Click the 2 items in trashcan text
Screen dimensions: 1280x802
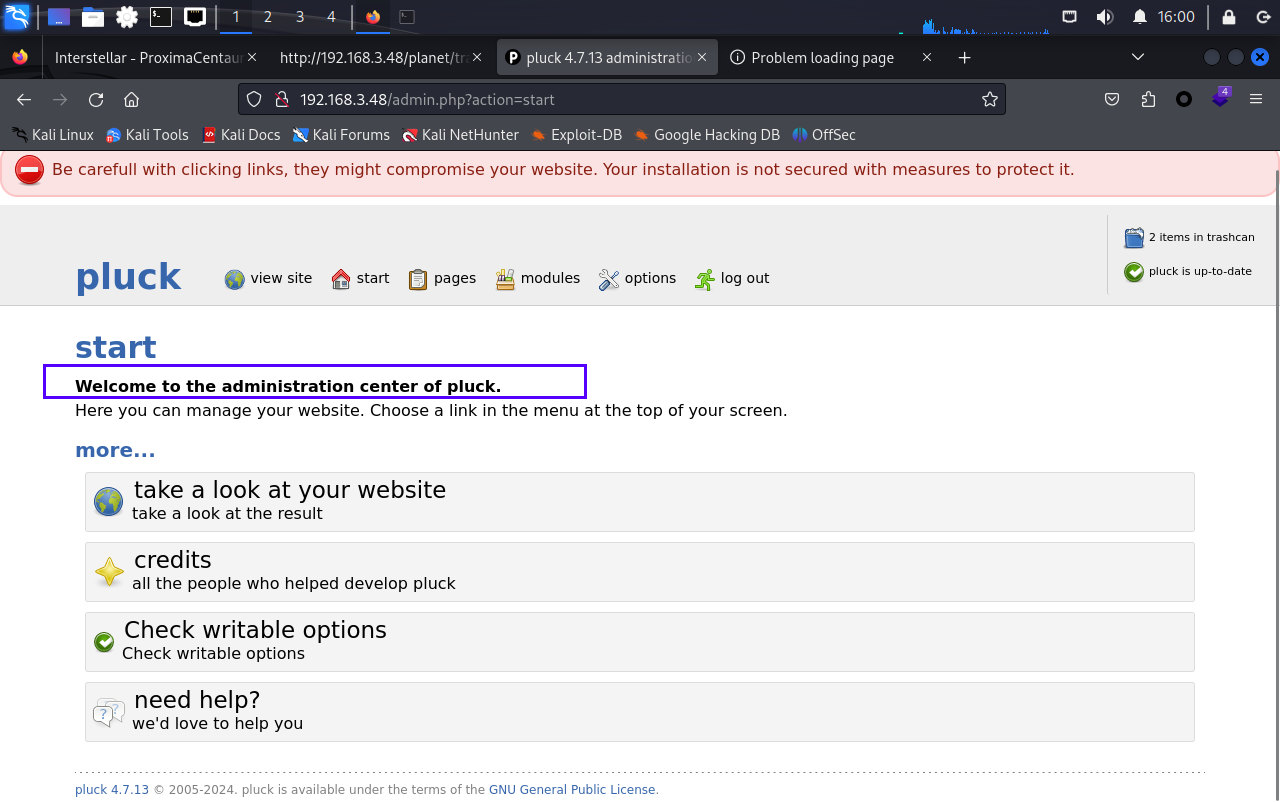[1201, 237]
